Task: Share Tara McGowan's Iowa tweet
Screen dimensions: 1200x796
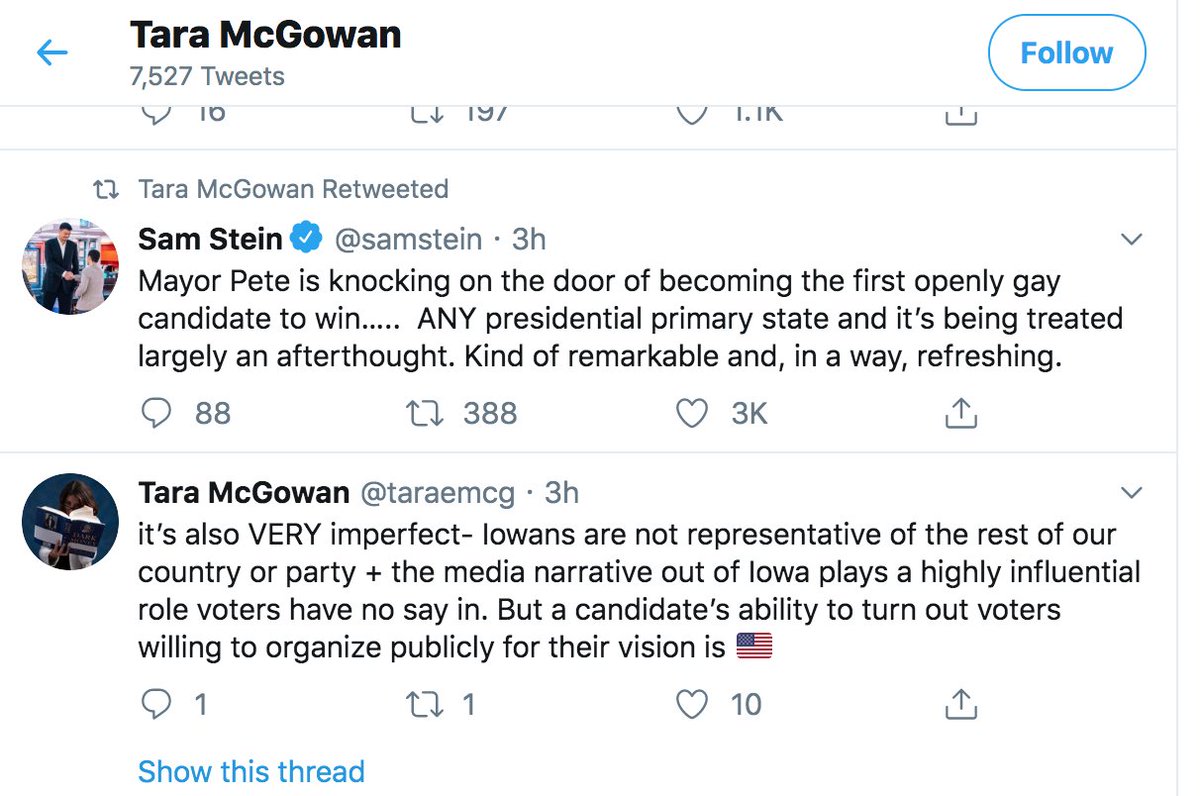Action: [960, 705]
